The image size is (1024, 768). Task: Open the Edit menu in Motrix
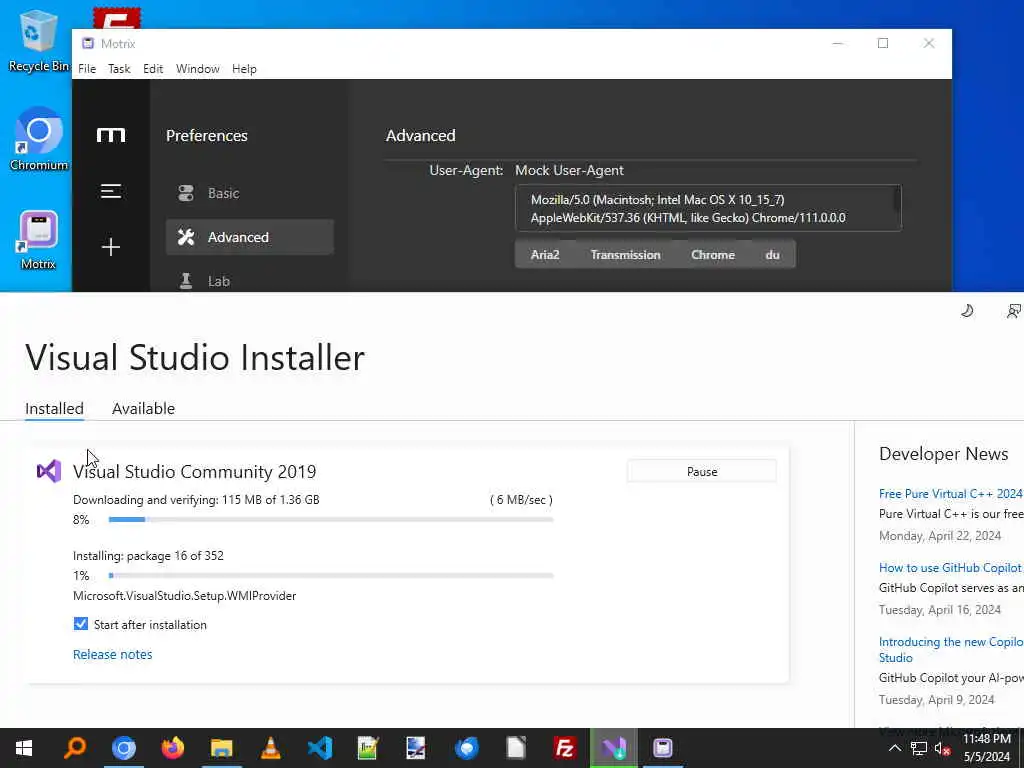pos(153,69)
